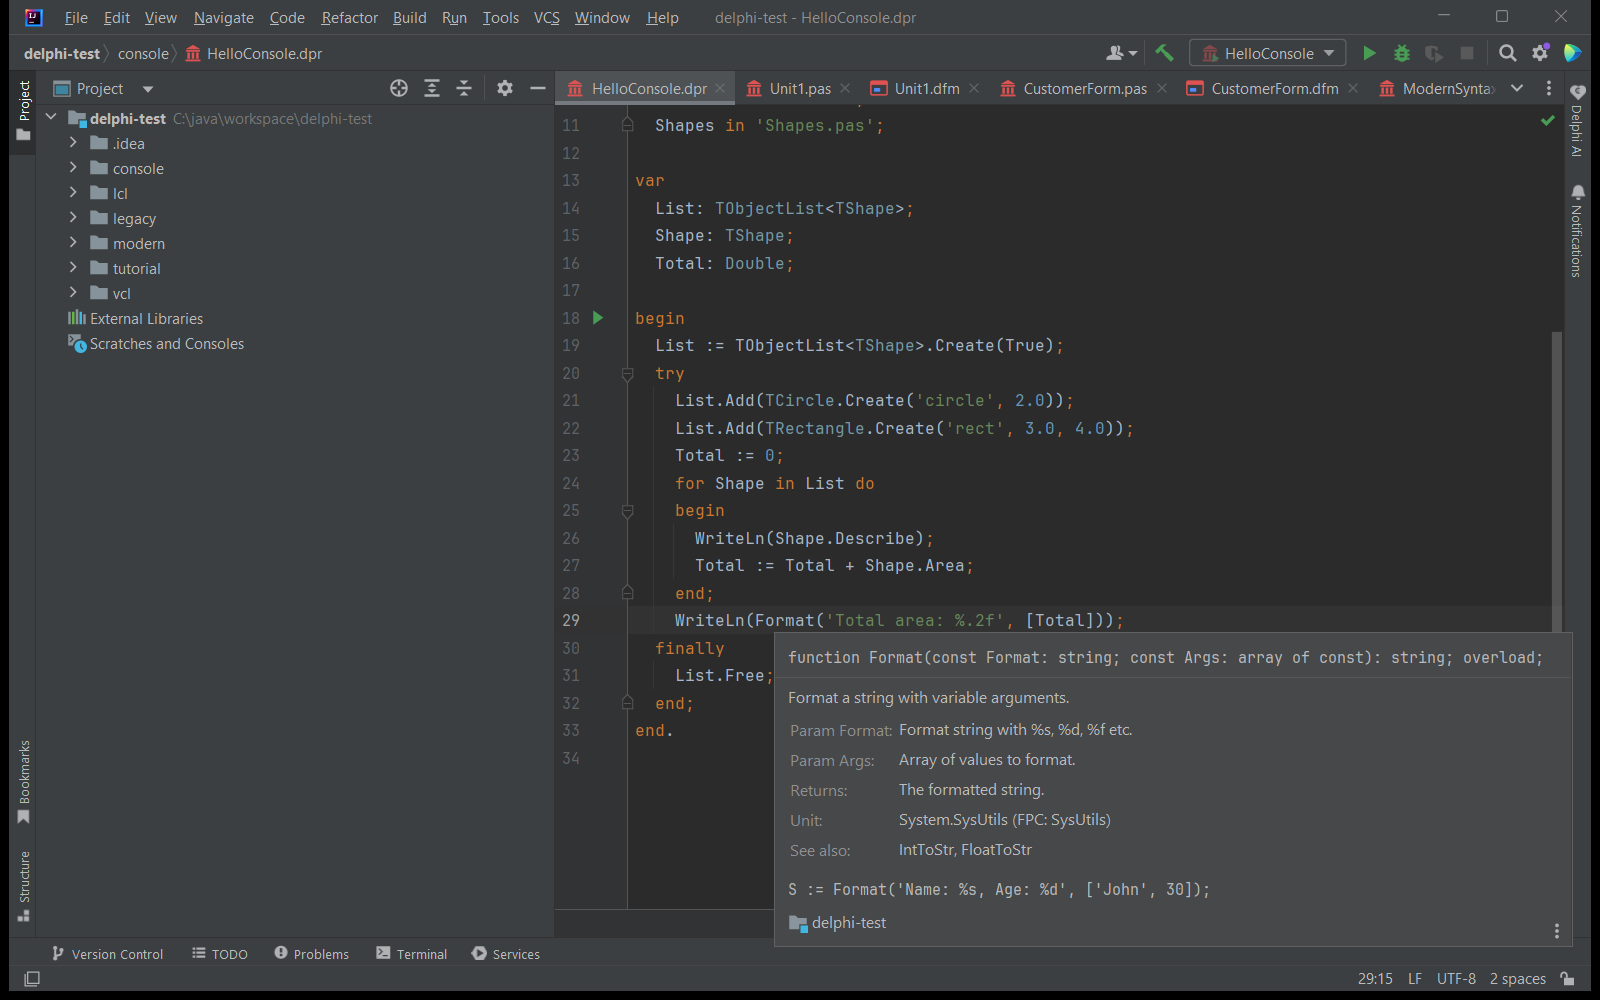Image resolution: width=1600 pixels, height=1000 pixels.
Task: Open the Problems tool window
Action: click(311, 954)
